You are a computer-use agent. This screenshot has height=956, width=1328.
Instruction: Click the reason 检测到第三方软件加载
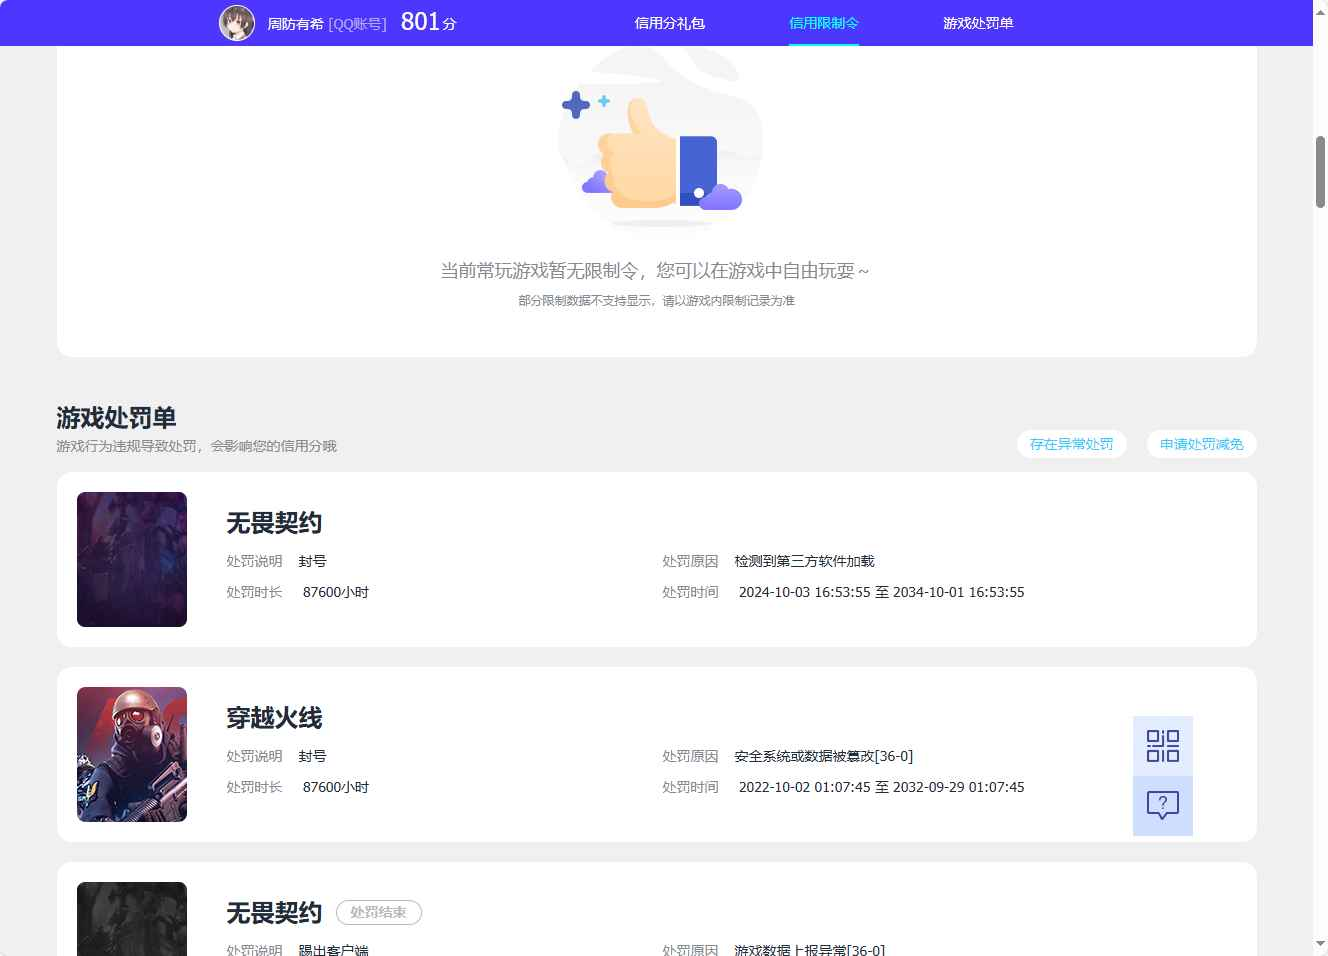pos(804,561)
